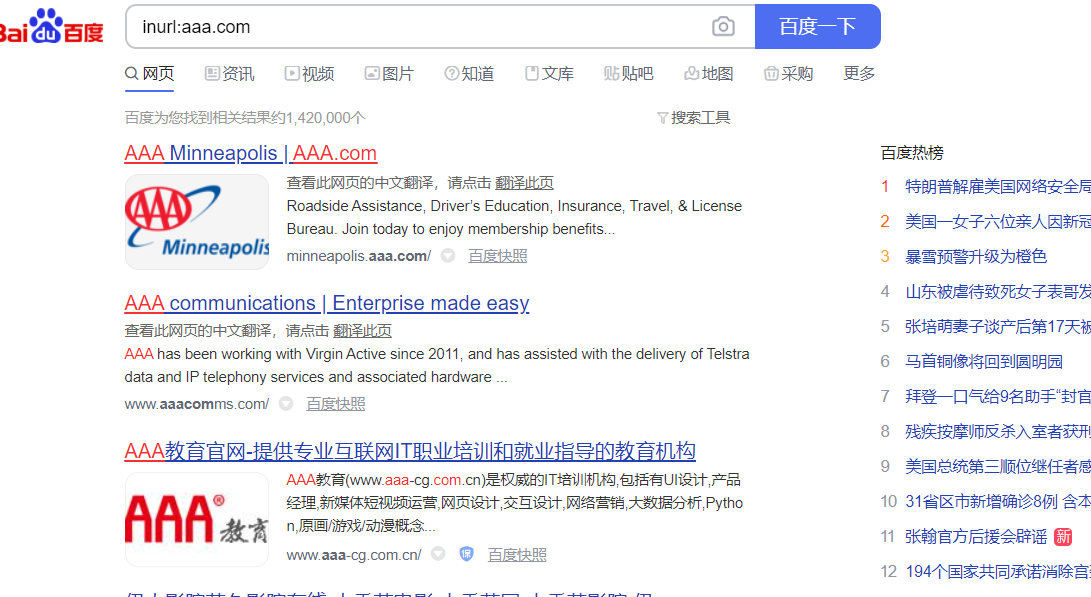This screenshot has width=1091, height=597.
Task: Open AAA communications Enterprise made easy result
Action: tap(327, 303)
